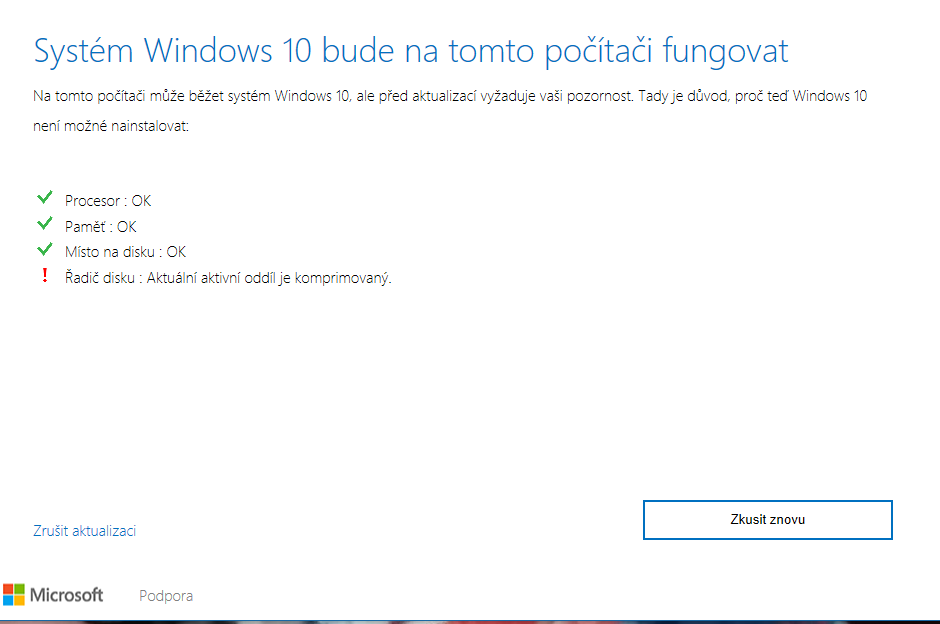Click the green checkmark beside Paměť
This screenshot has width=940, height=624.
point(44,224)
